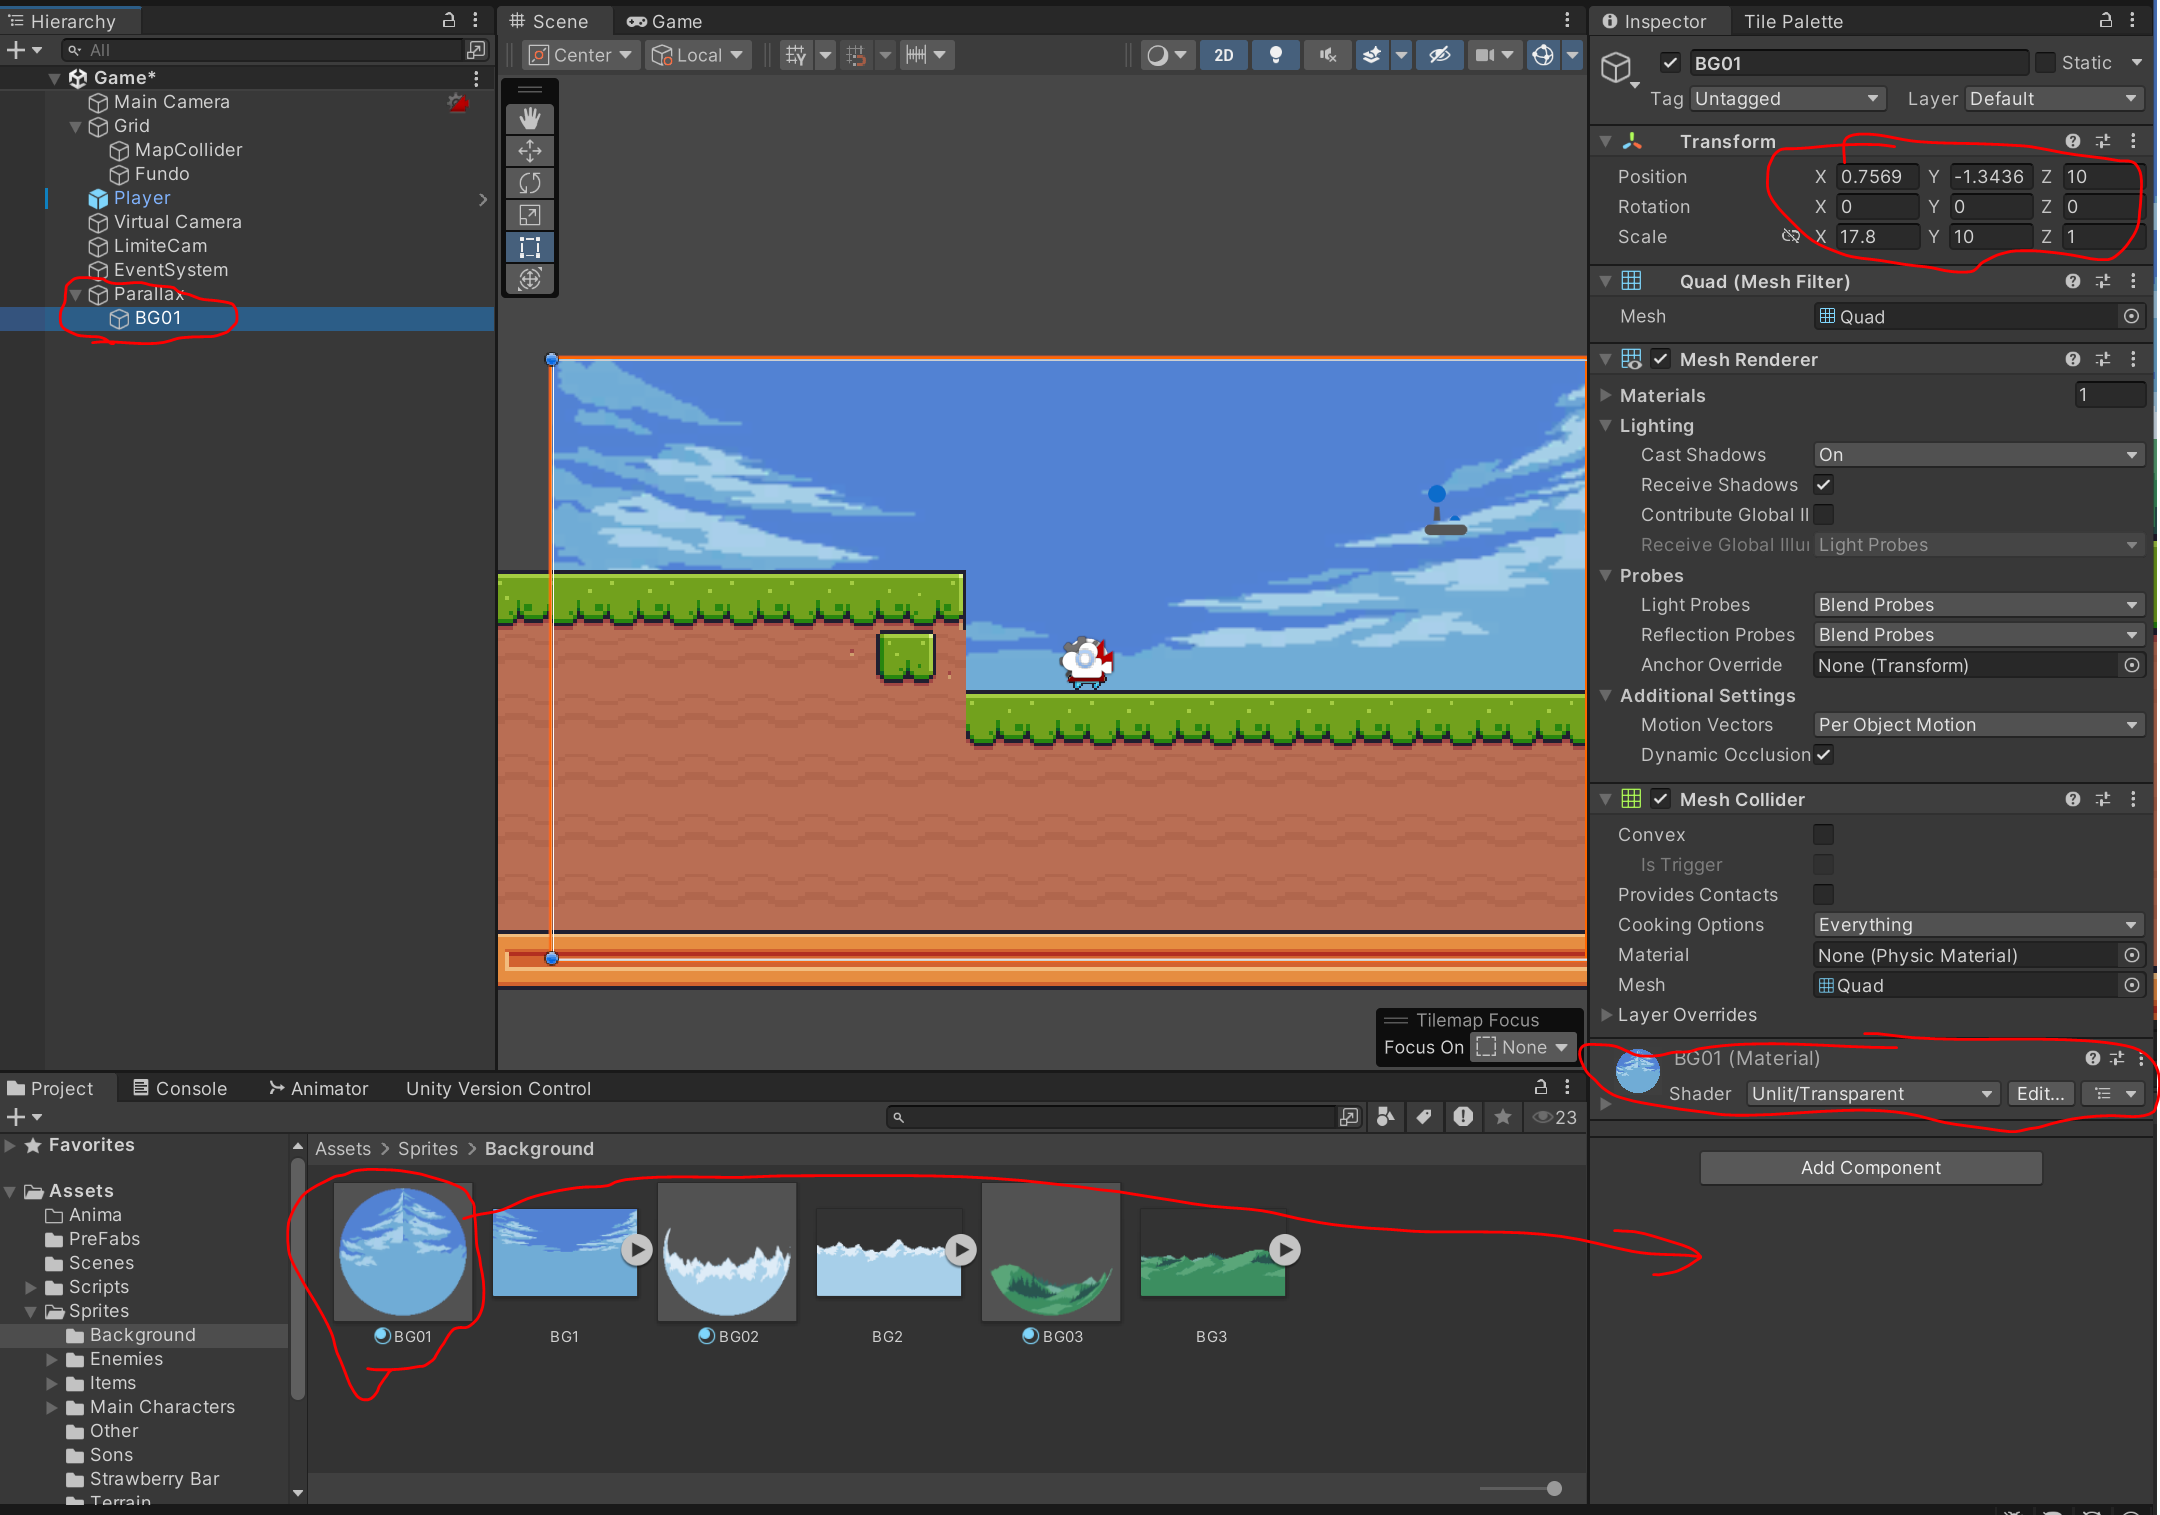Toggle 2D scene view mode
The width and height of the screenshot is (2160, 1515).
[1224, 55]
